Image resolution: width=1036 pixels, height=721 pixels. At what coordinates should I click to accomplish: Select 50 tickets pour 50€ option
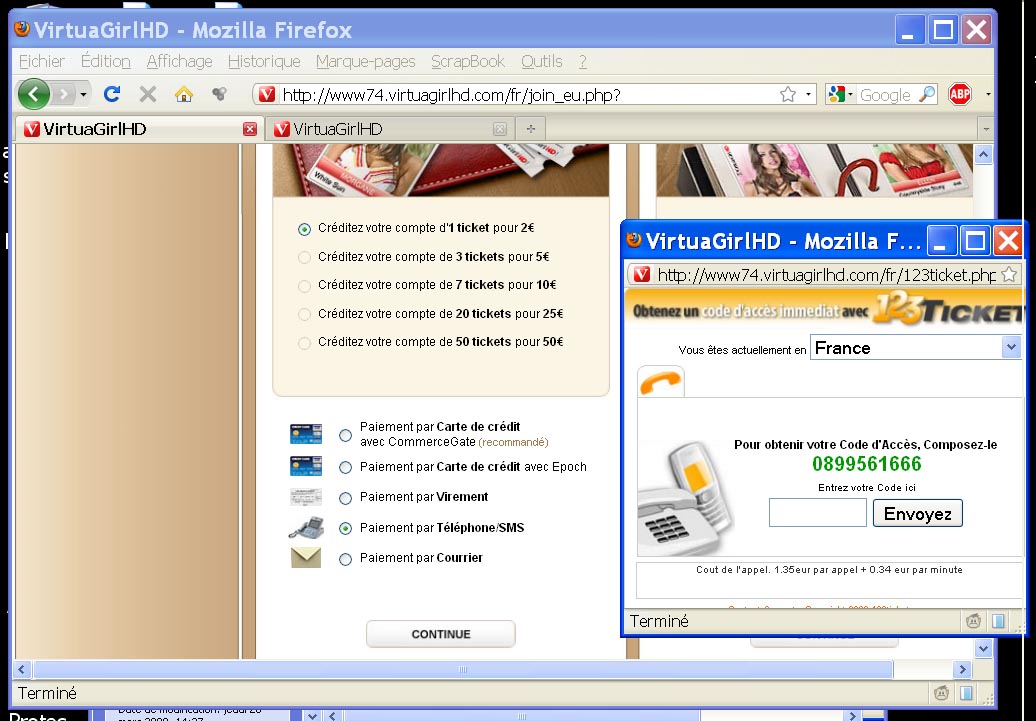pos(304,343)
